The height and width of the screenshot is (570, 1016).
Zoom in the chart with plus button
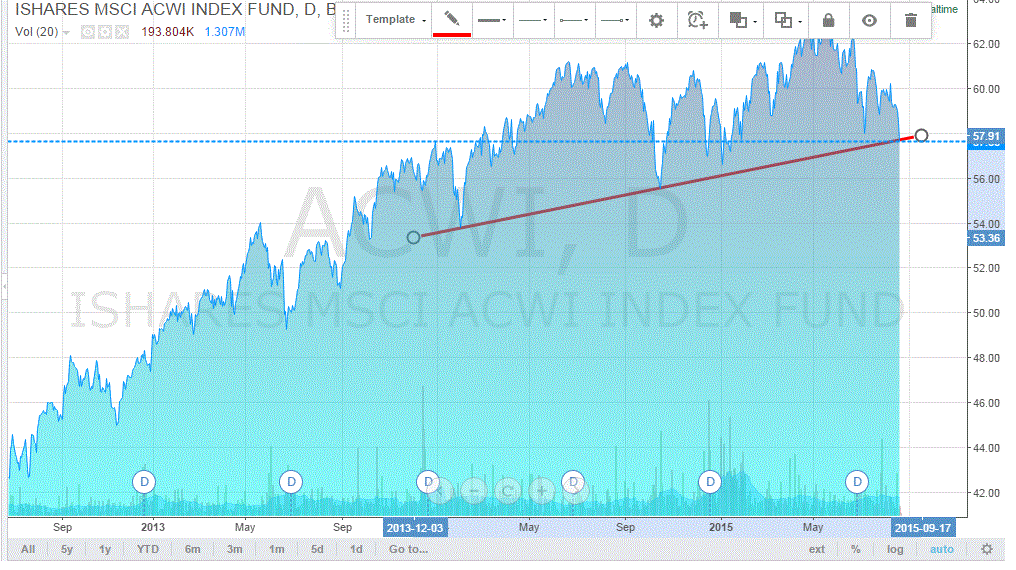[x=541, y=491]
